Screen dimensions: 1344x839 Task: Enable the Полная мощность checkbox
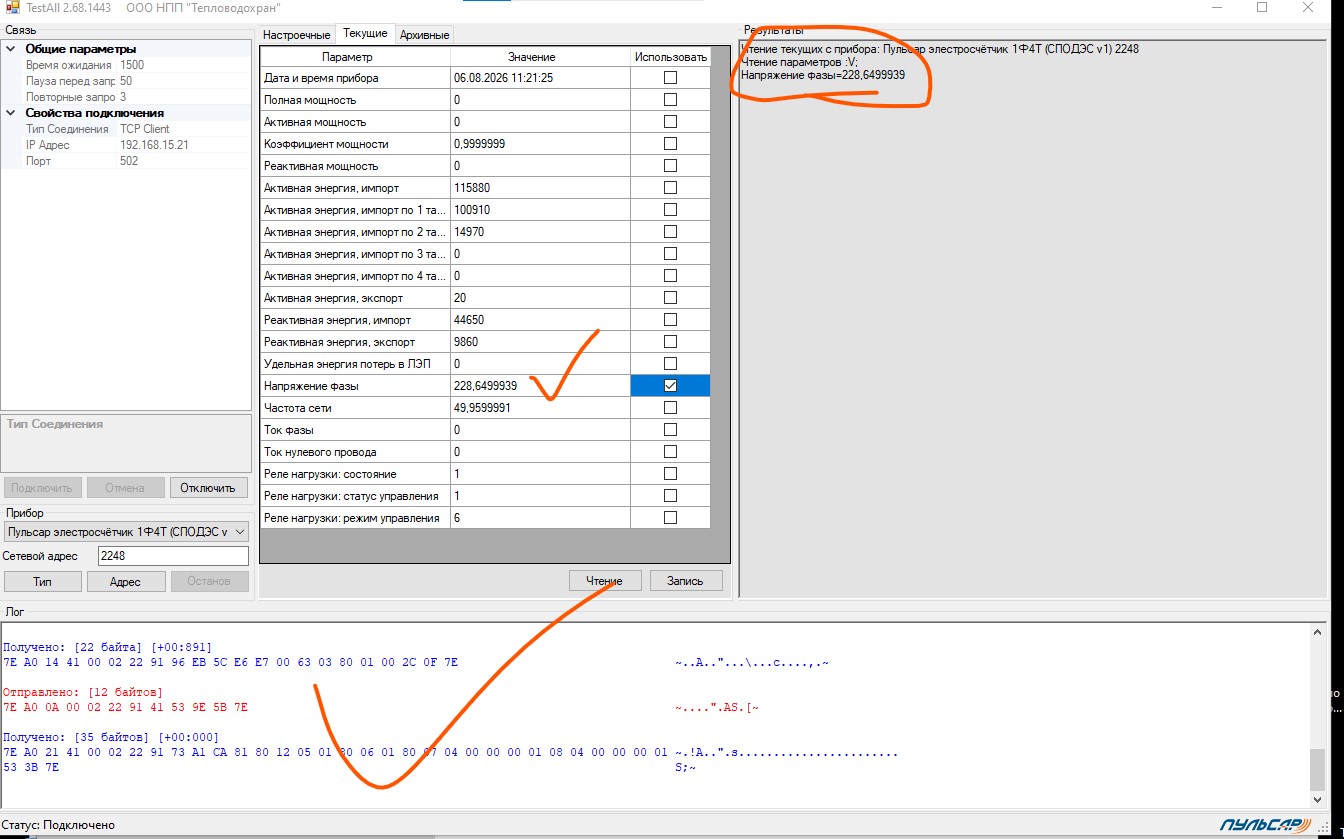(x=670, y=100)
